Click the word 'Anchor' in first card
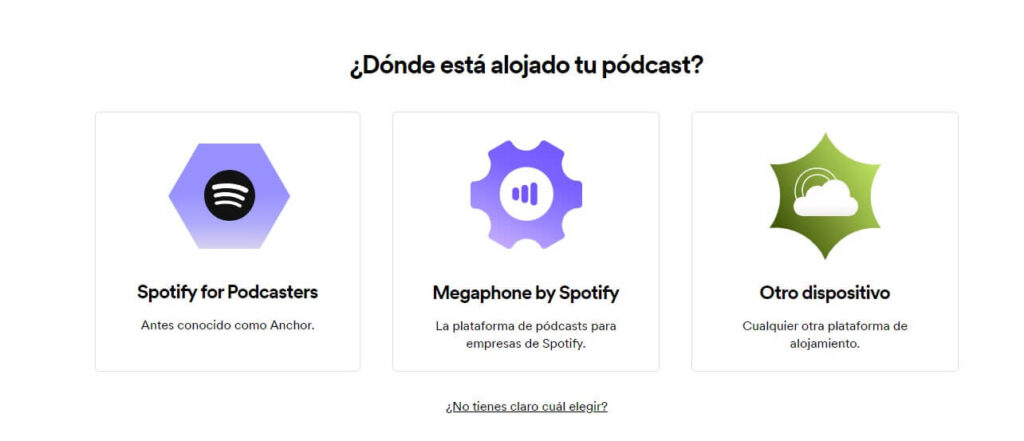 (291, 325)
